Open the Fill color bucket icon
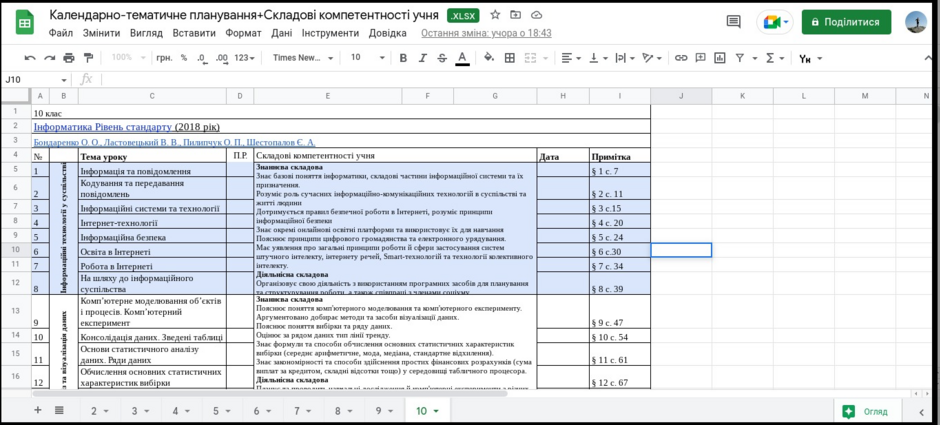Screen dimensions: 940x425 click(x=489, y=58)
